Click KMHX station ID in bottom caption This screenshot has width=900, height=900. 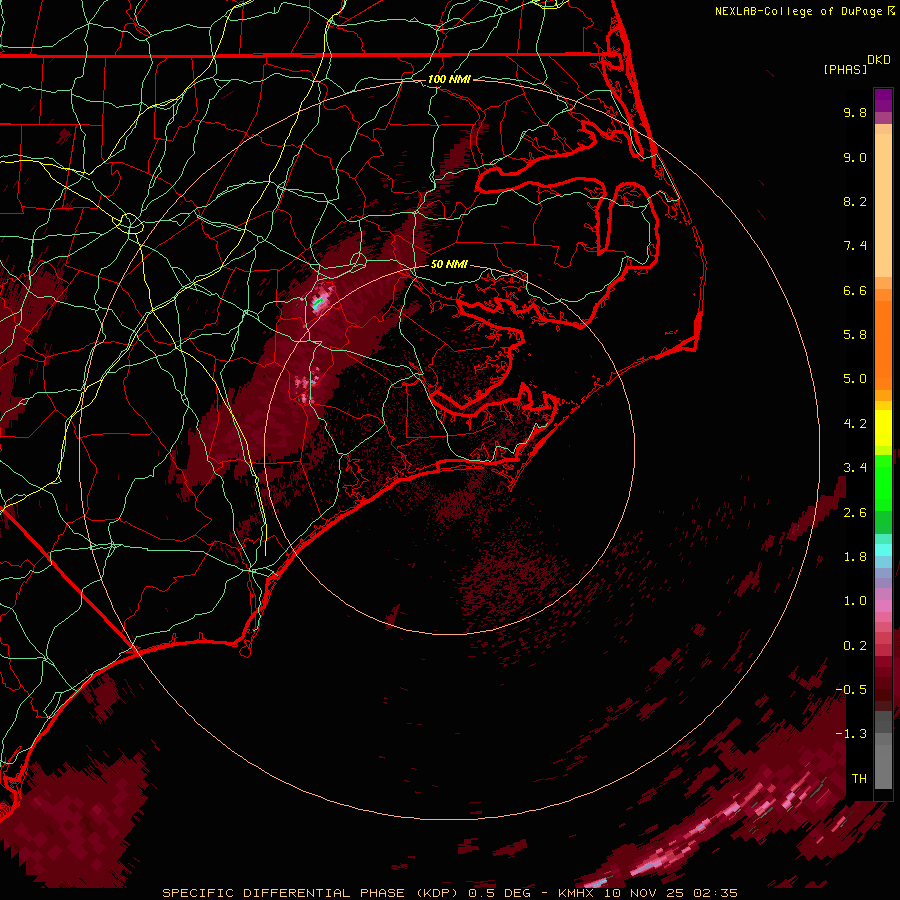576,893
